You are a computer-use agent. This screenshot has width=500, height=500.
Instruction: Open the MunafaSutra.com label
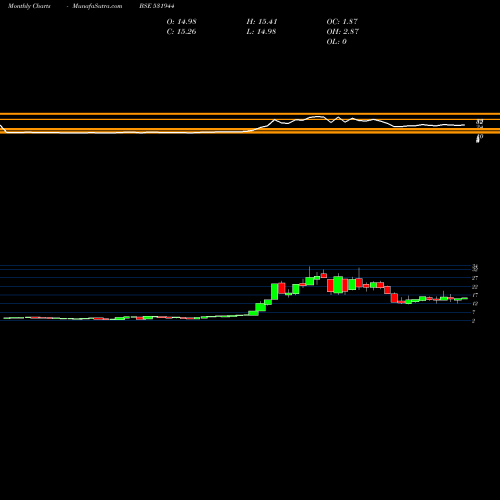tap(97, 6)
